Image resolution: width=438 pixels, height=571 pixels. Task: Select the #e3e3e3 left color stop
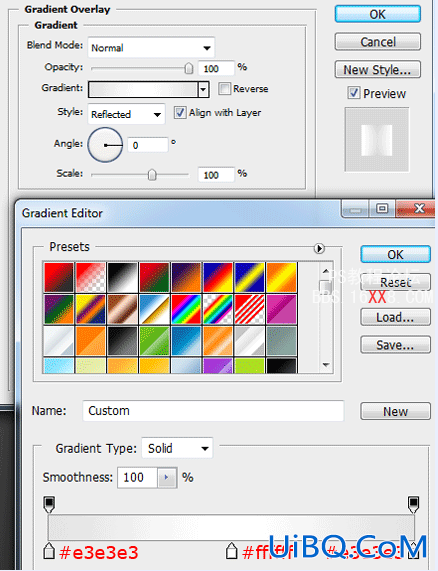tap(49, 551)
